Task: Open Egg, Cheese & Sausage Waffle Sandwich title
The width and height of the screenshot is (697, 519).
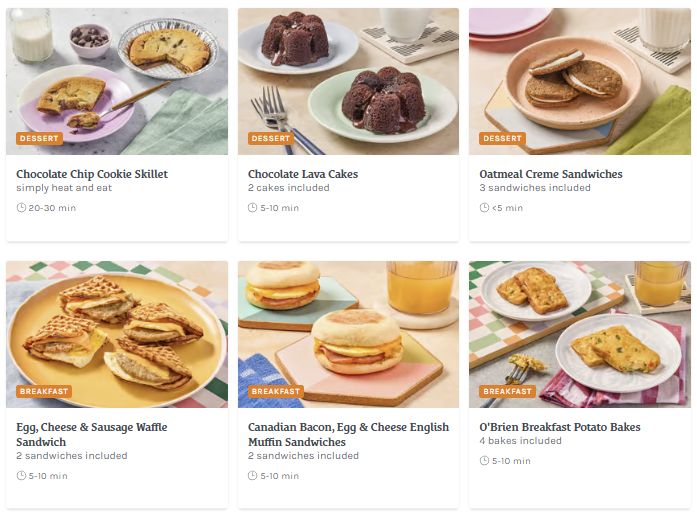Action: click(92, 434)
